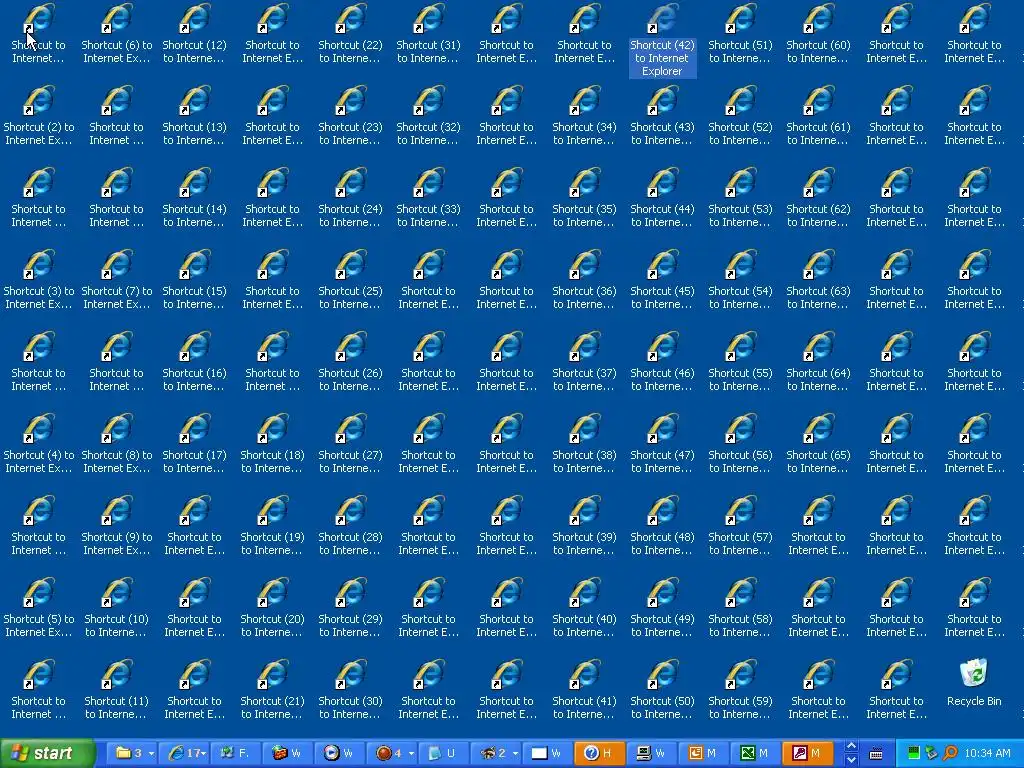Select the Shortcut (29) desktop icon
The width and height of the screenshot is (1024, 768).
coord(351,607)
